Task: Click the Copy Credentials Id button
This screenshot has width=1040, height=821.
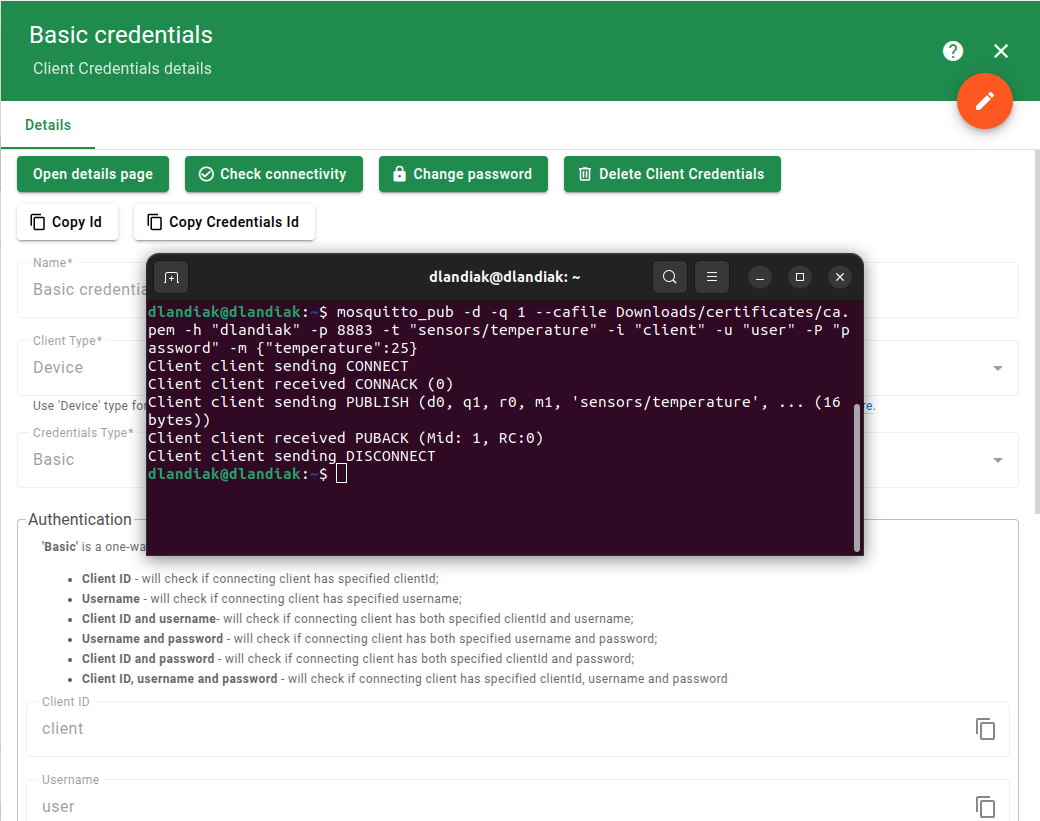Action: [224, 222]
